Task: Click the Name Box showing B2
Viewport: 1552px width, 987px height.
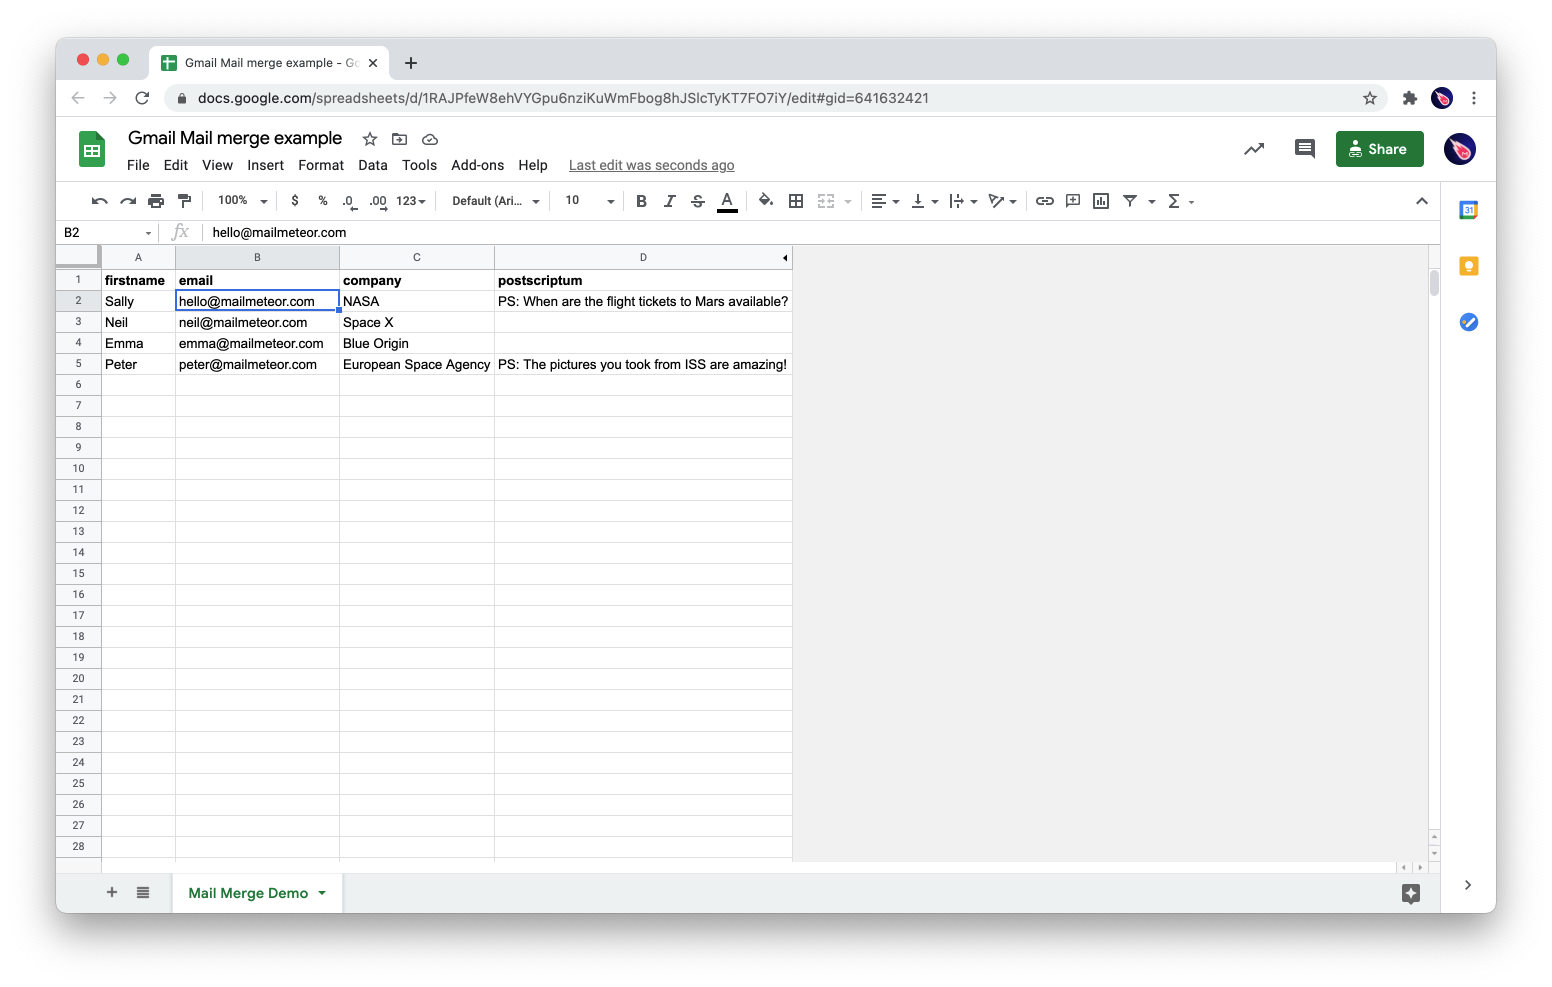Action: [107, 232]
